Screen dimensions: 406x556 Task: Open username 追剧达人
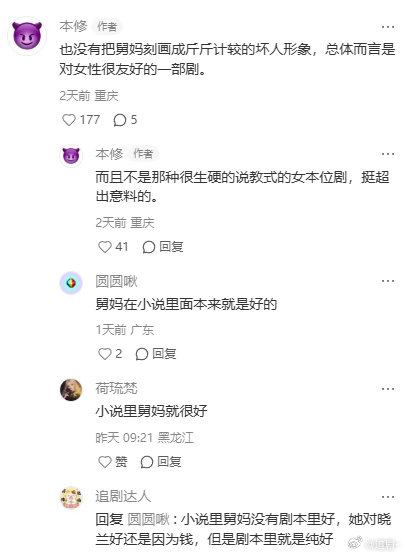click(123, 496)
